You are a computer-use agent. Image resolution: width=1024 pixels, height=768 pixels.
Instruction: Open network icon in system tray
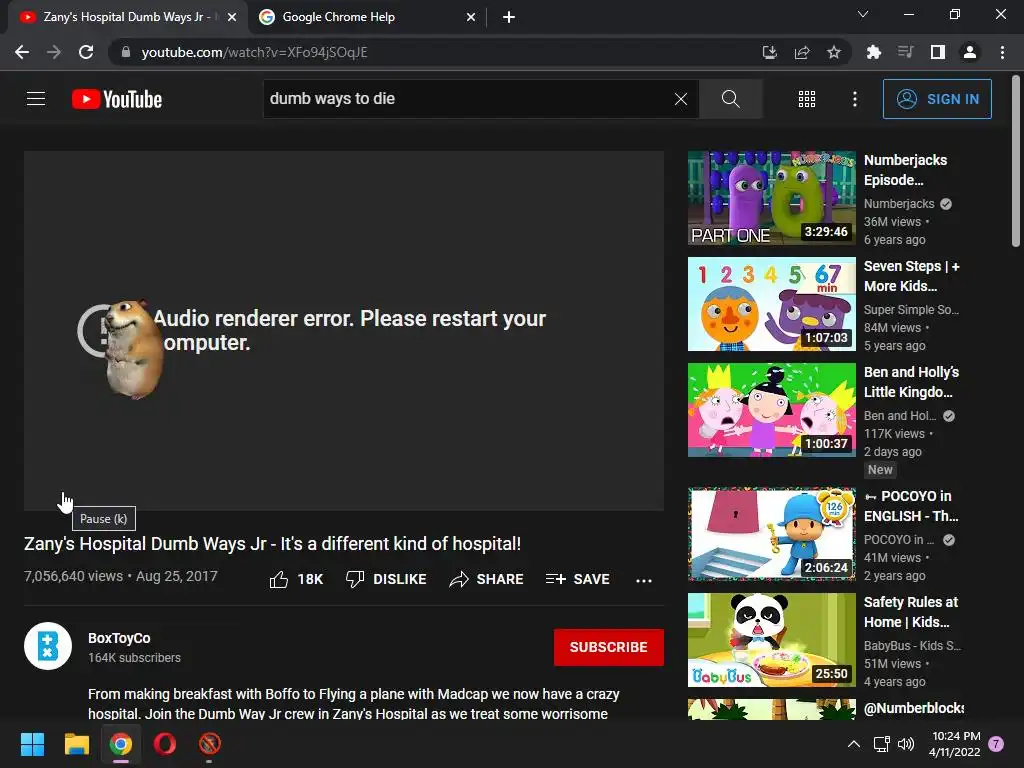pyautogui.click(x=882, y=744)
